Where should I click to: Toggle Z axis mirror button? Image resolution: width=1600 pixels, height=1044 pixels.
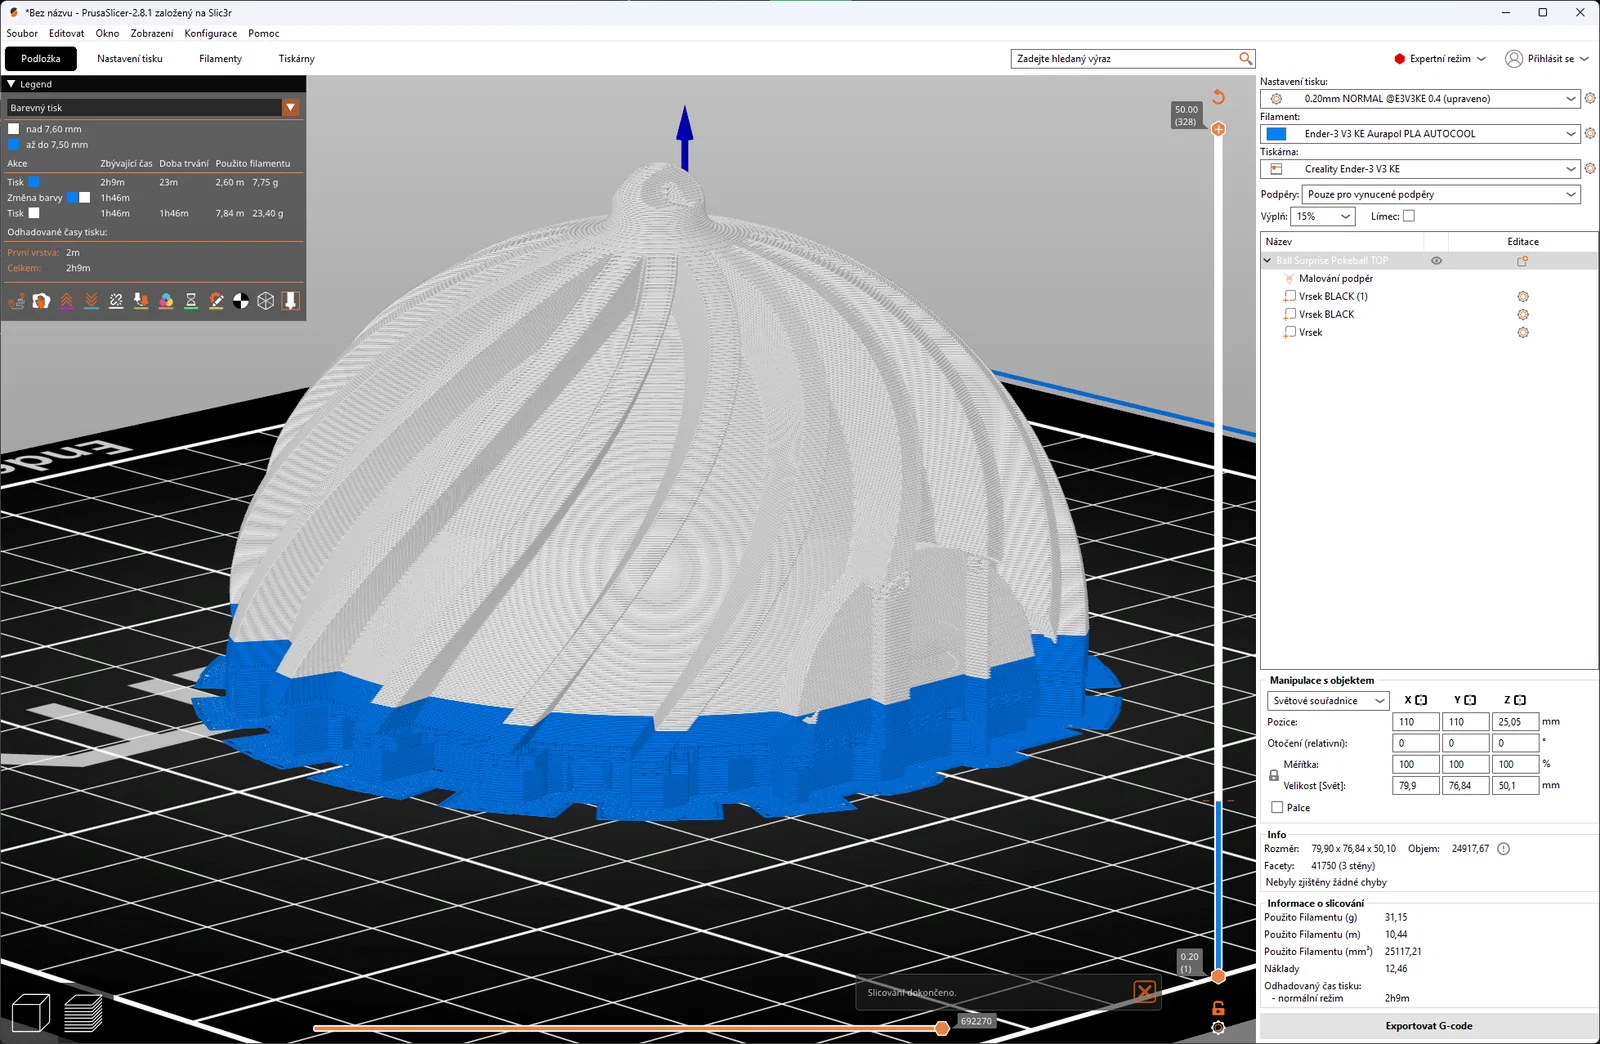[1520, 700]
